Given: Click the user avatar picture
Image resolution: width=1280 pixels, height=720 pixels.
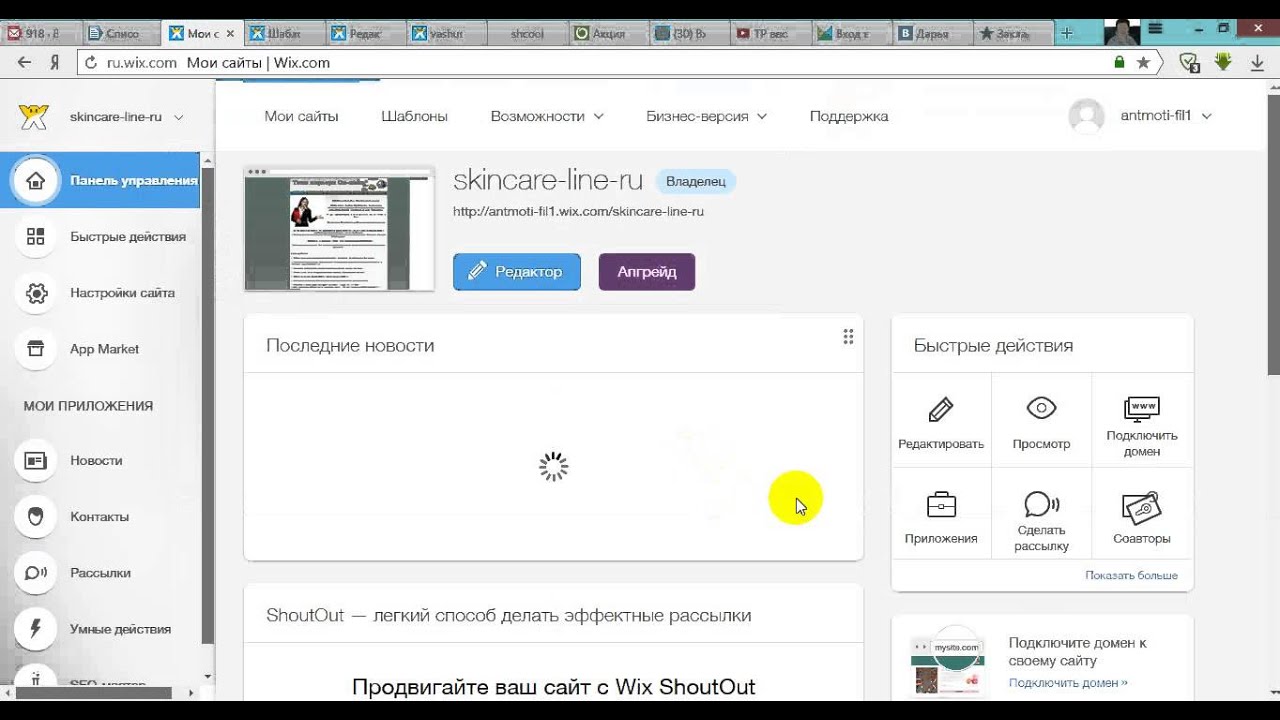Looking at the screenshot, I should point(1086,116).
